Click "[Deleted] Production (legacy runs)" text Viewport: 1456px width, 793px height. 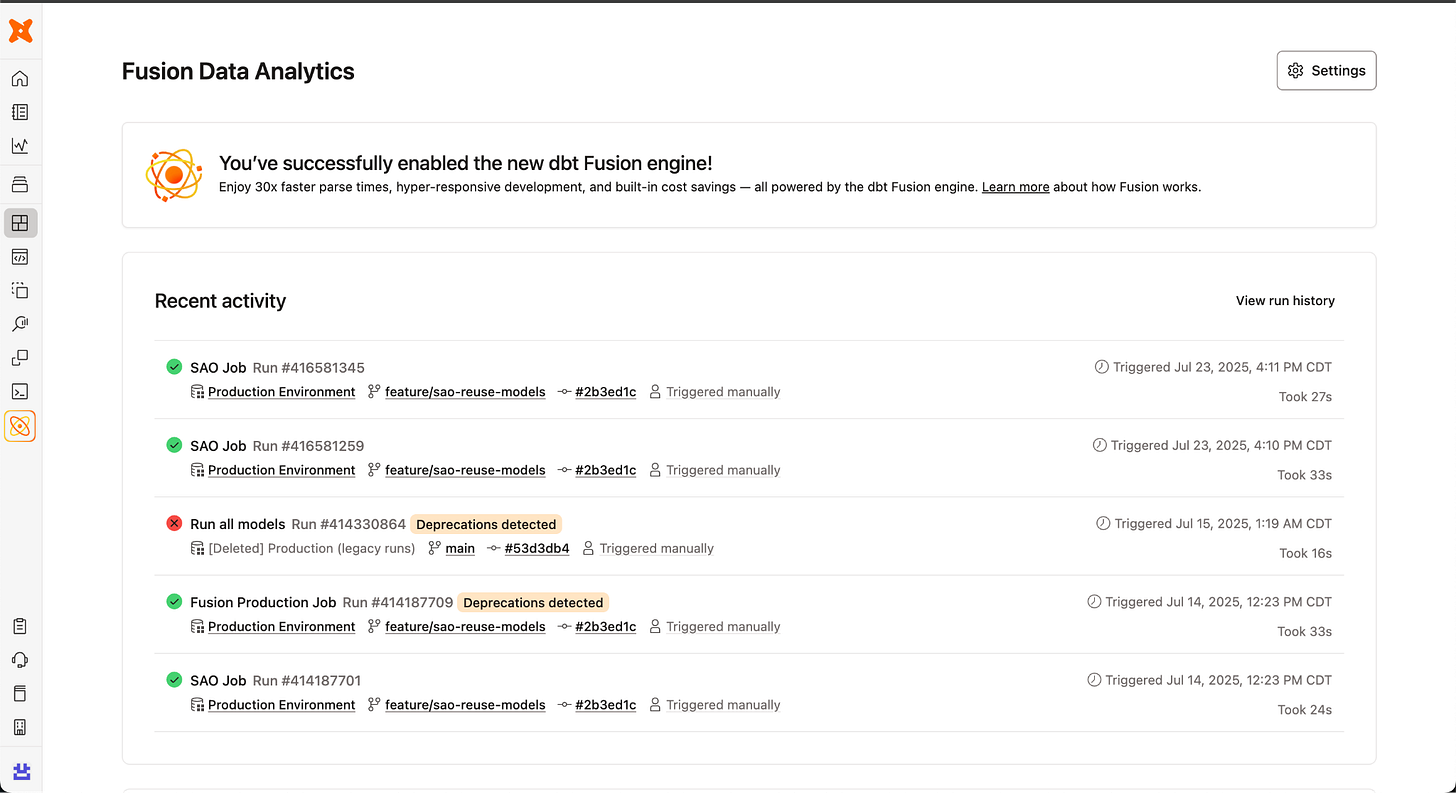click(311, 548)
